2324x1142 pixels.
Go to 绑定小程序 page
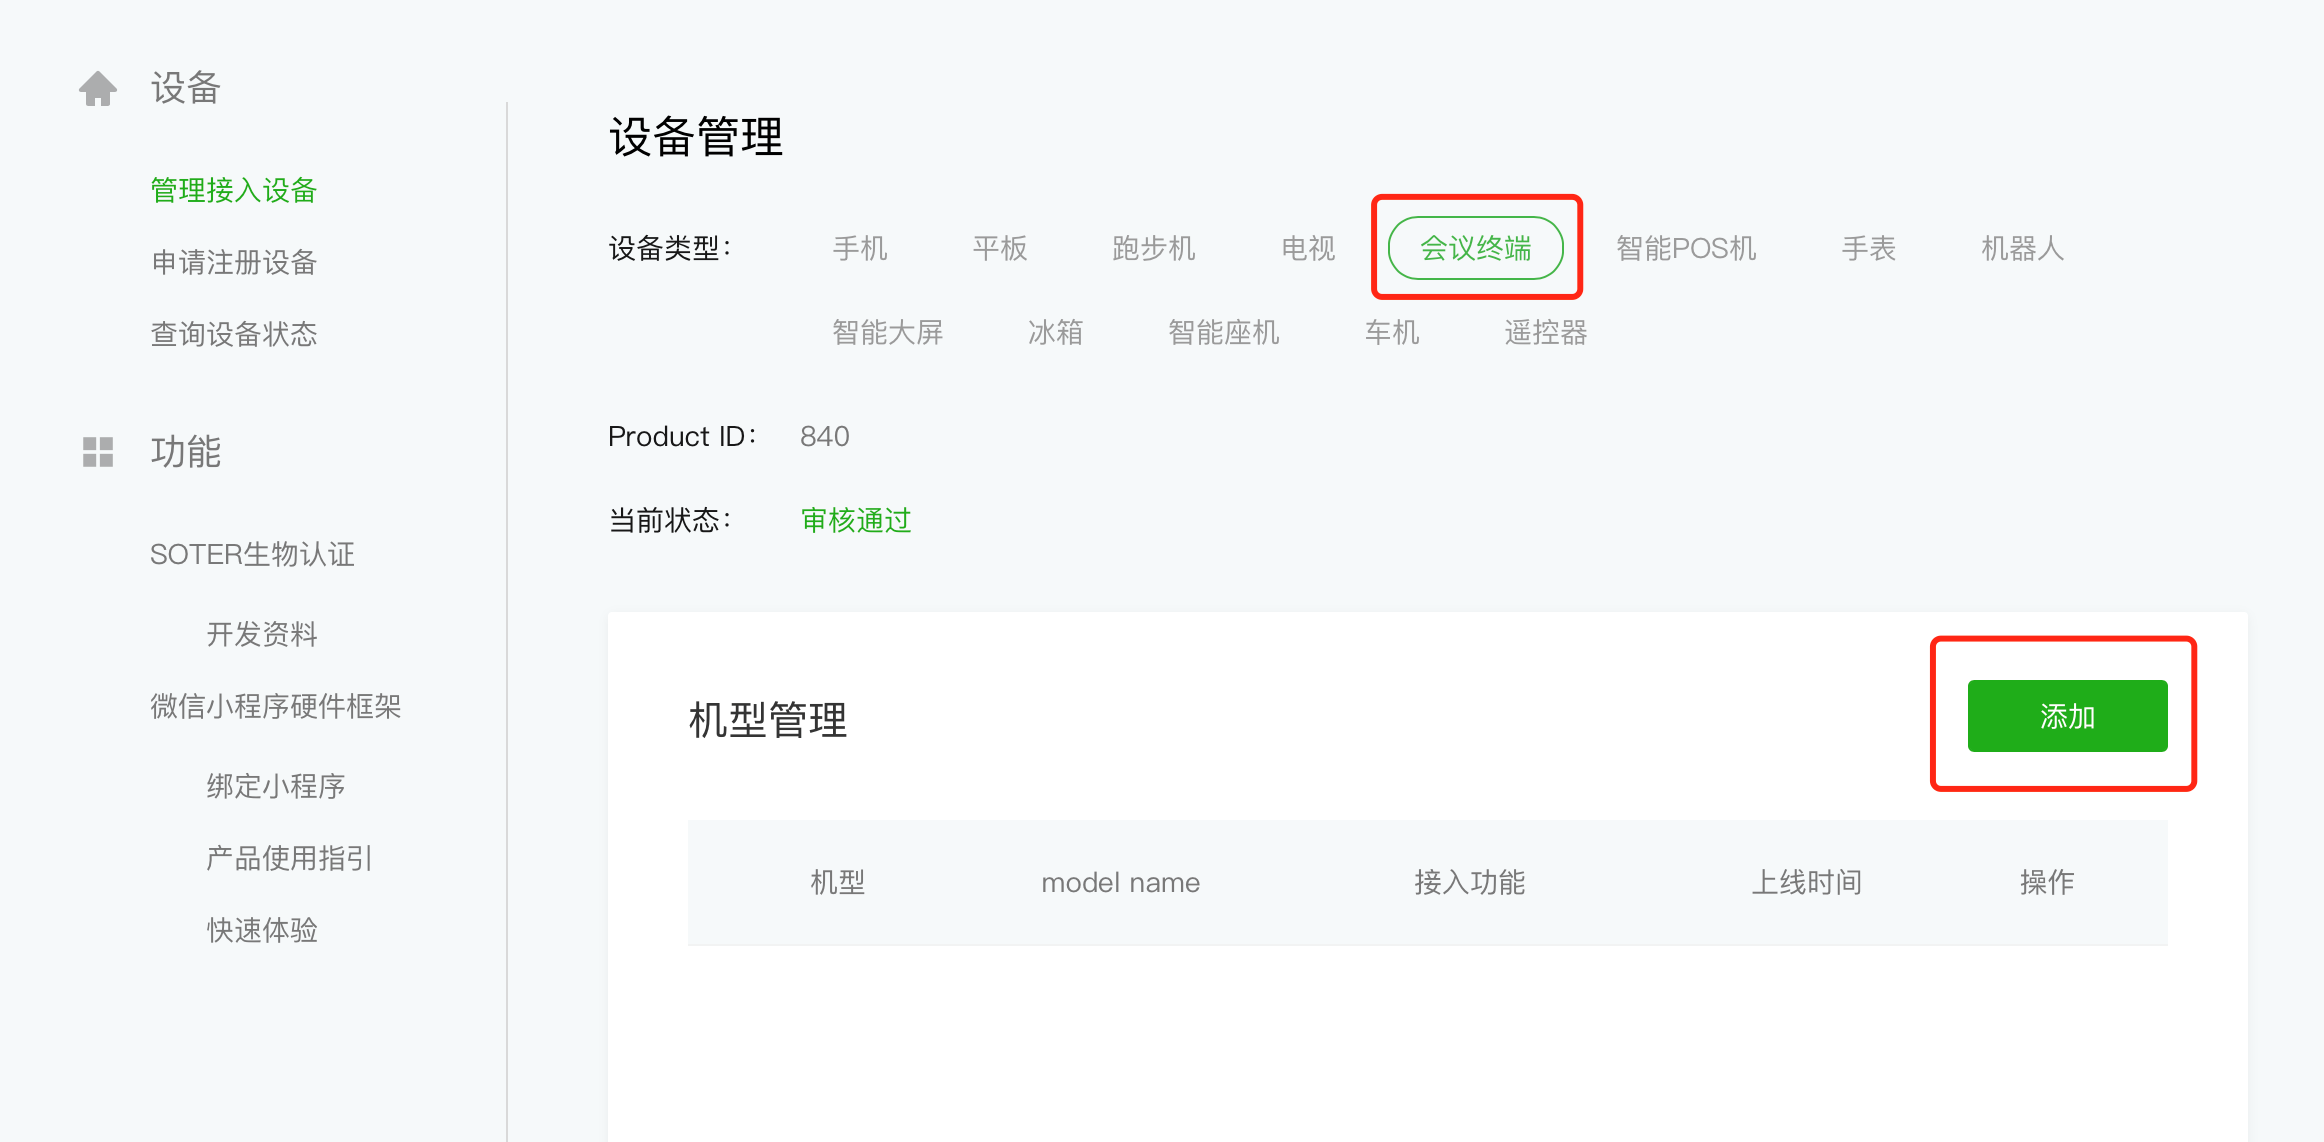point(275,786)
